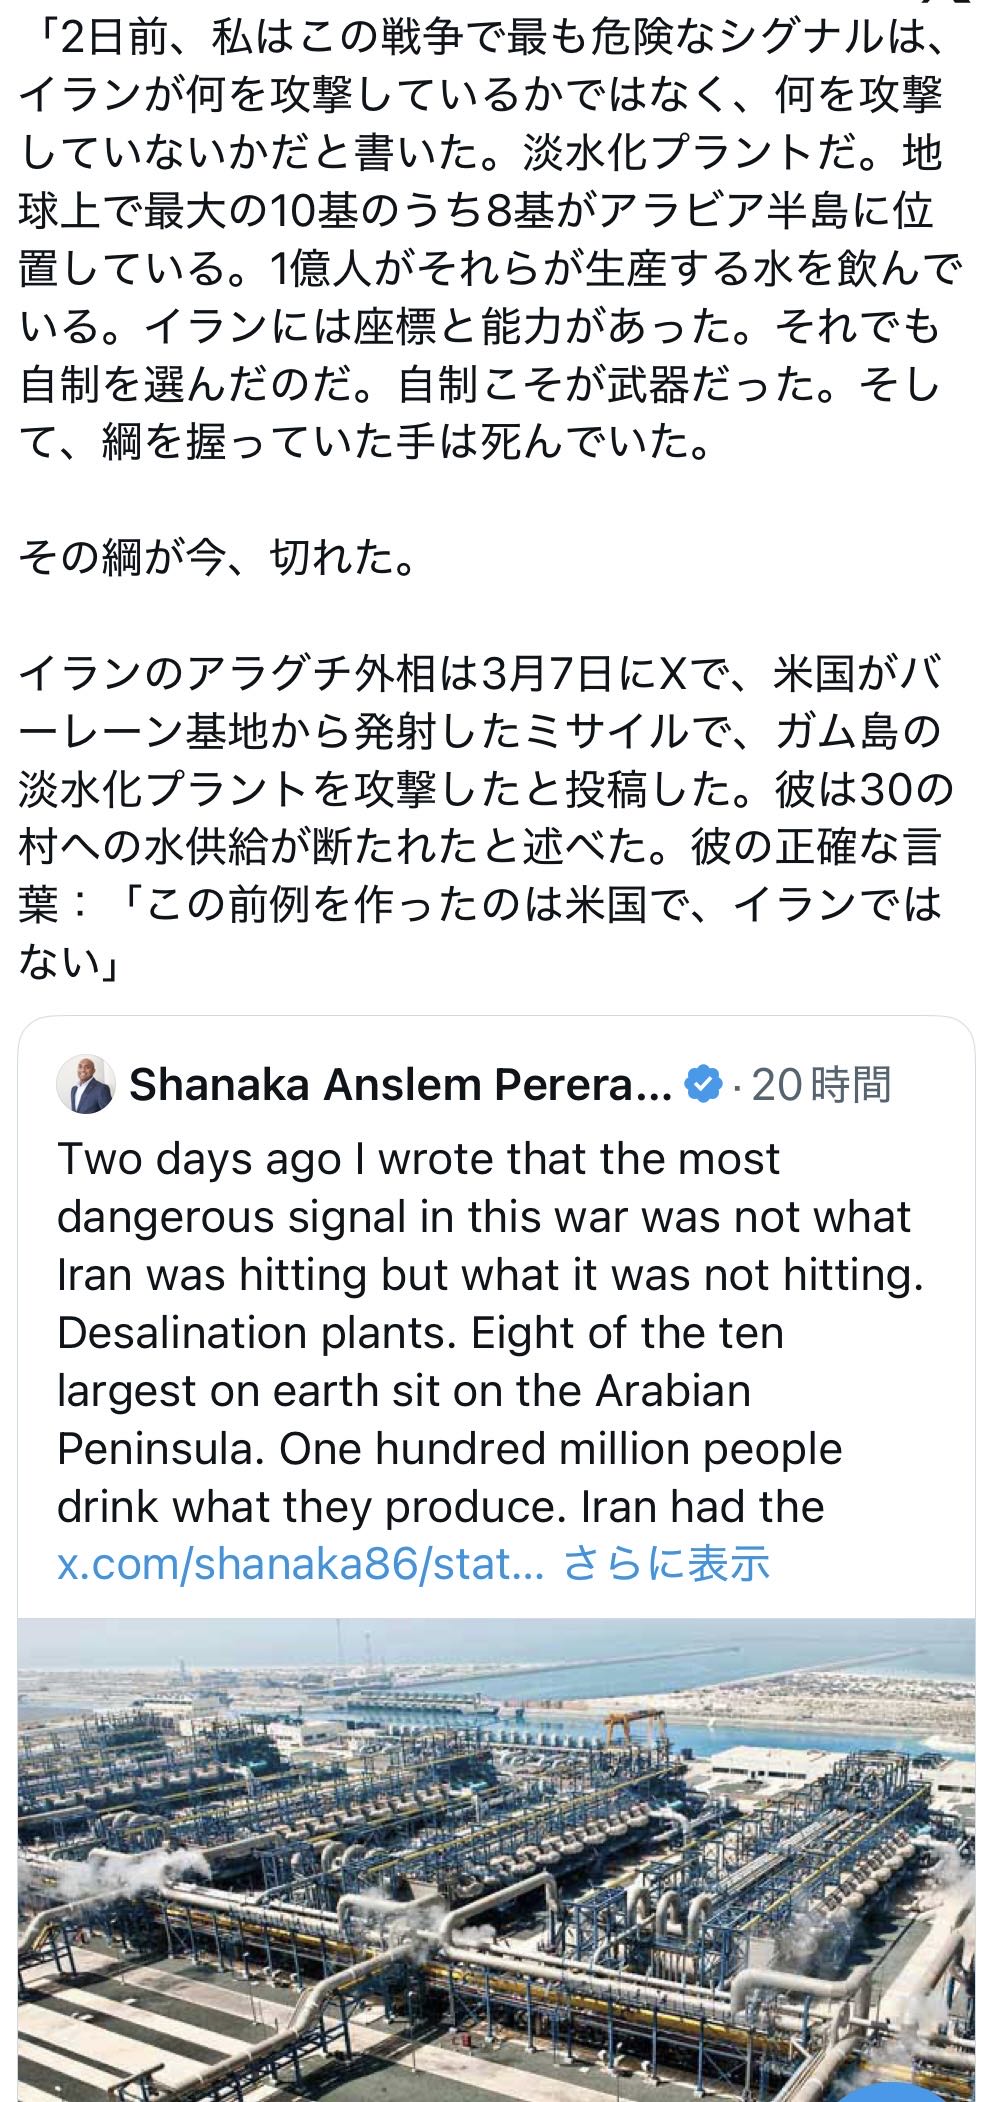Tap the quote この前例を作ったのは米国で

click(x=540, y=905)
